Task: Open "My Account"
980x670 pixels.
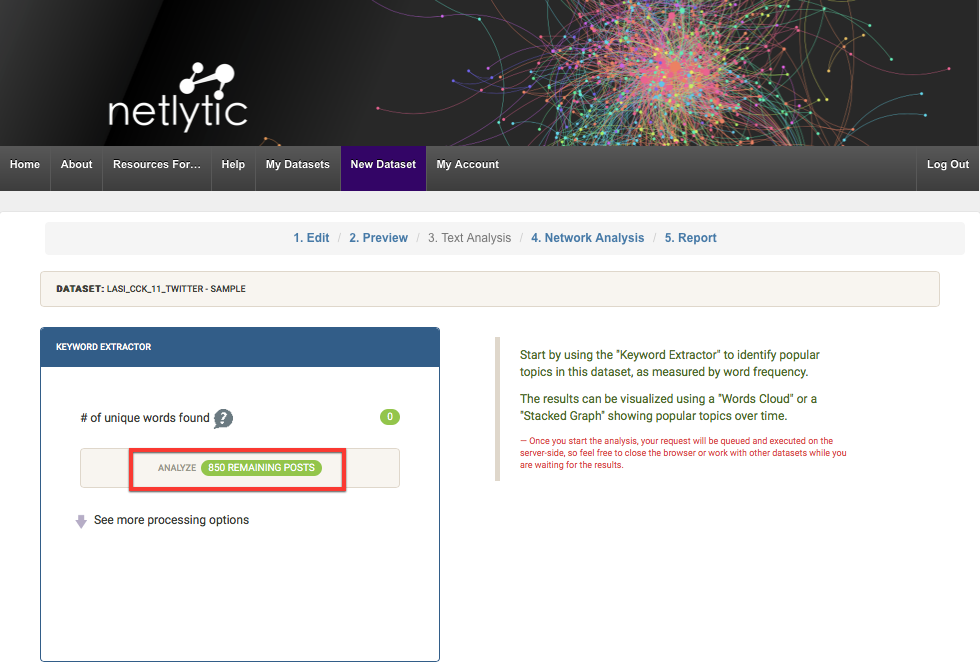Action: pyautogui.click(x=467, y=164)
